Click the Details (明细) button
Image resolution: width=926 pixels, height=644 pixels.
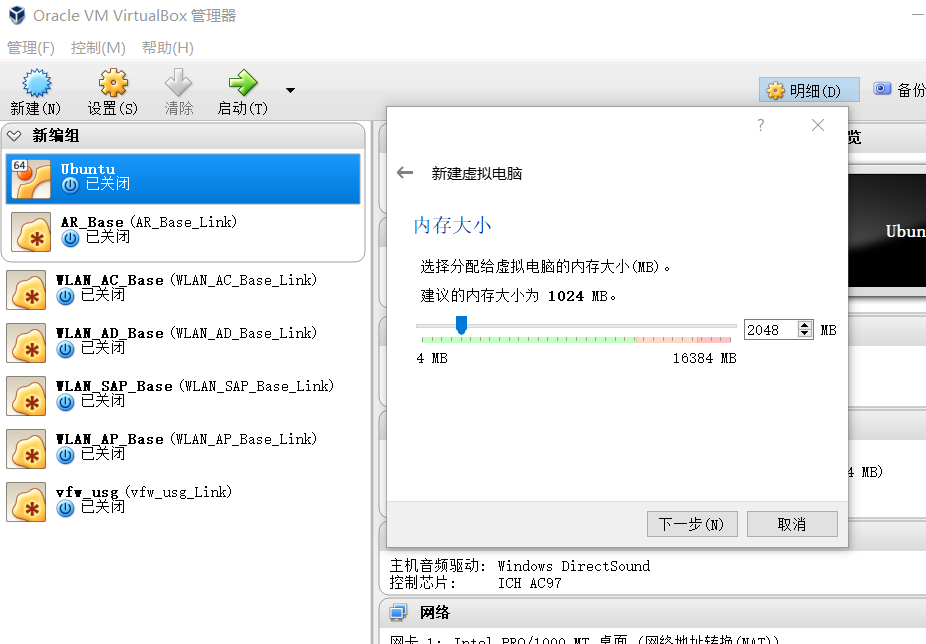click(808, 90)
